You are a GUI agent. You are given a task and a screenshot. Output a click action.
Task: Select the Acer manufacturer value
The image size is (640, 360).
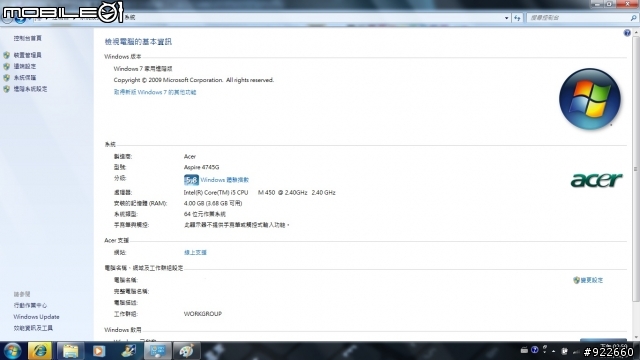pos(190,157)
